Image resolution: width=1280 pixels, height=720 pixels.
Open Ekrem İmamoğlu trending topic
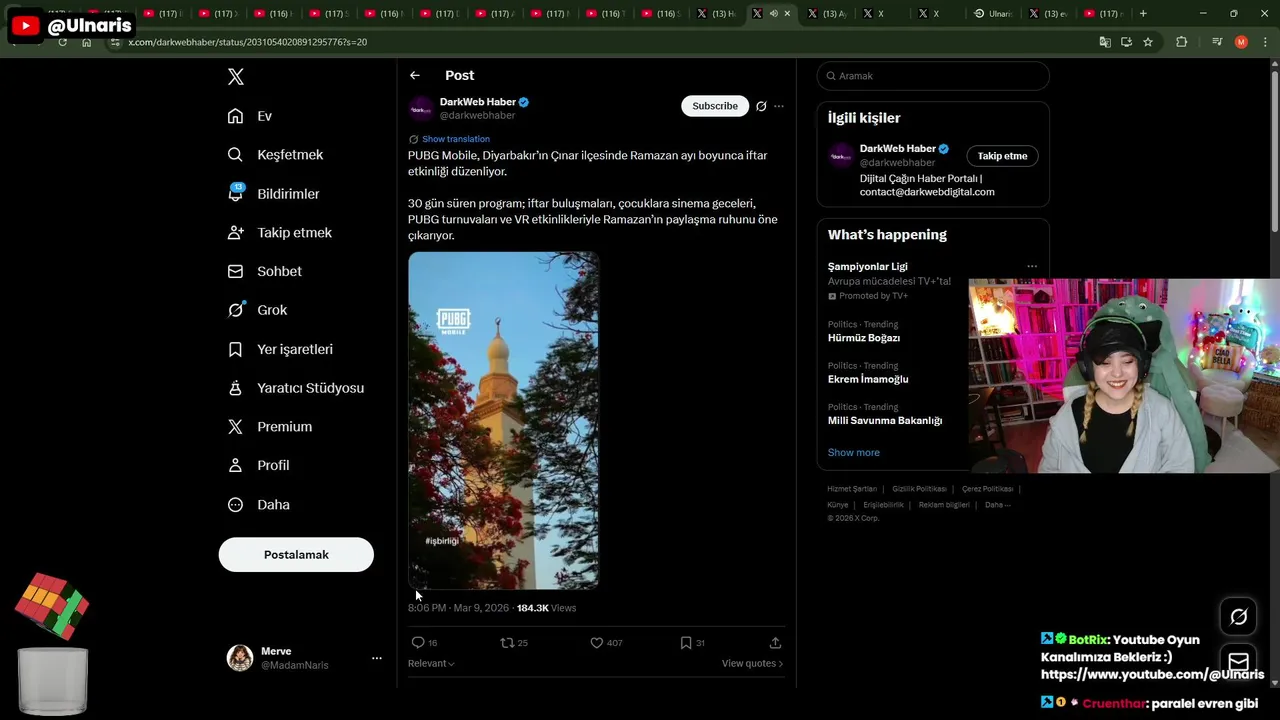[x=868, y=379]
